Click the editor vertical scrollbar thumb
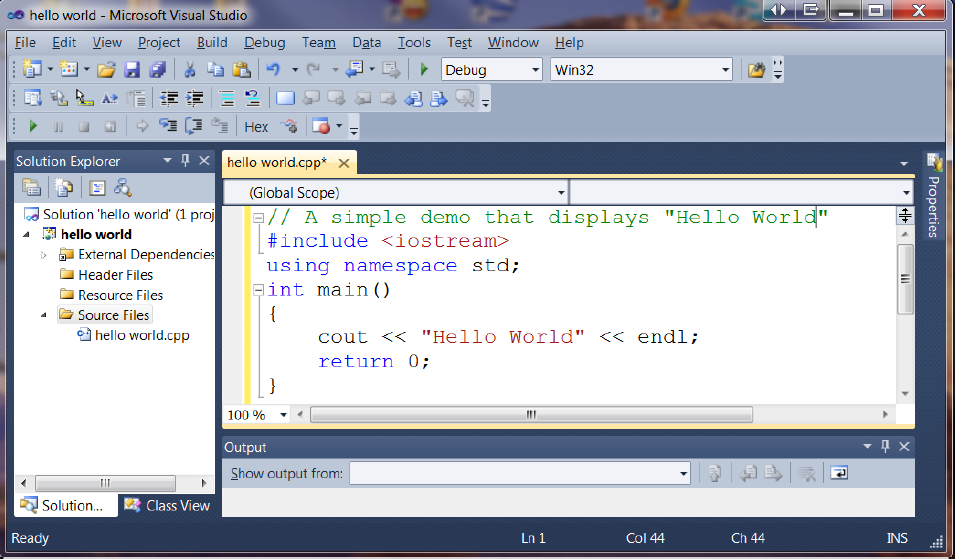The height and width of the screenshot is (559, 955). tap(905, 280)
